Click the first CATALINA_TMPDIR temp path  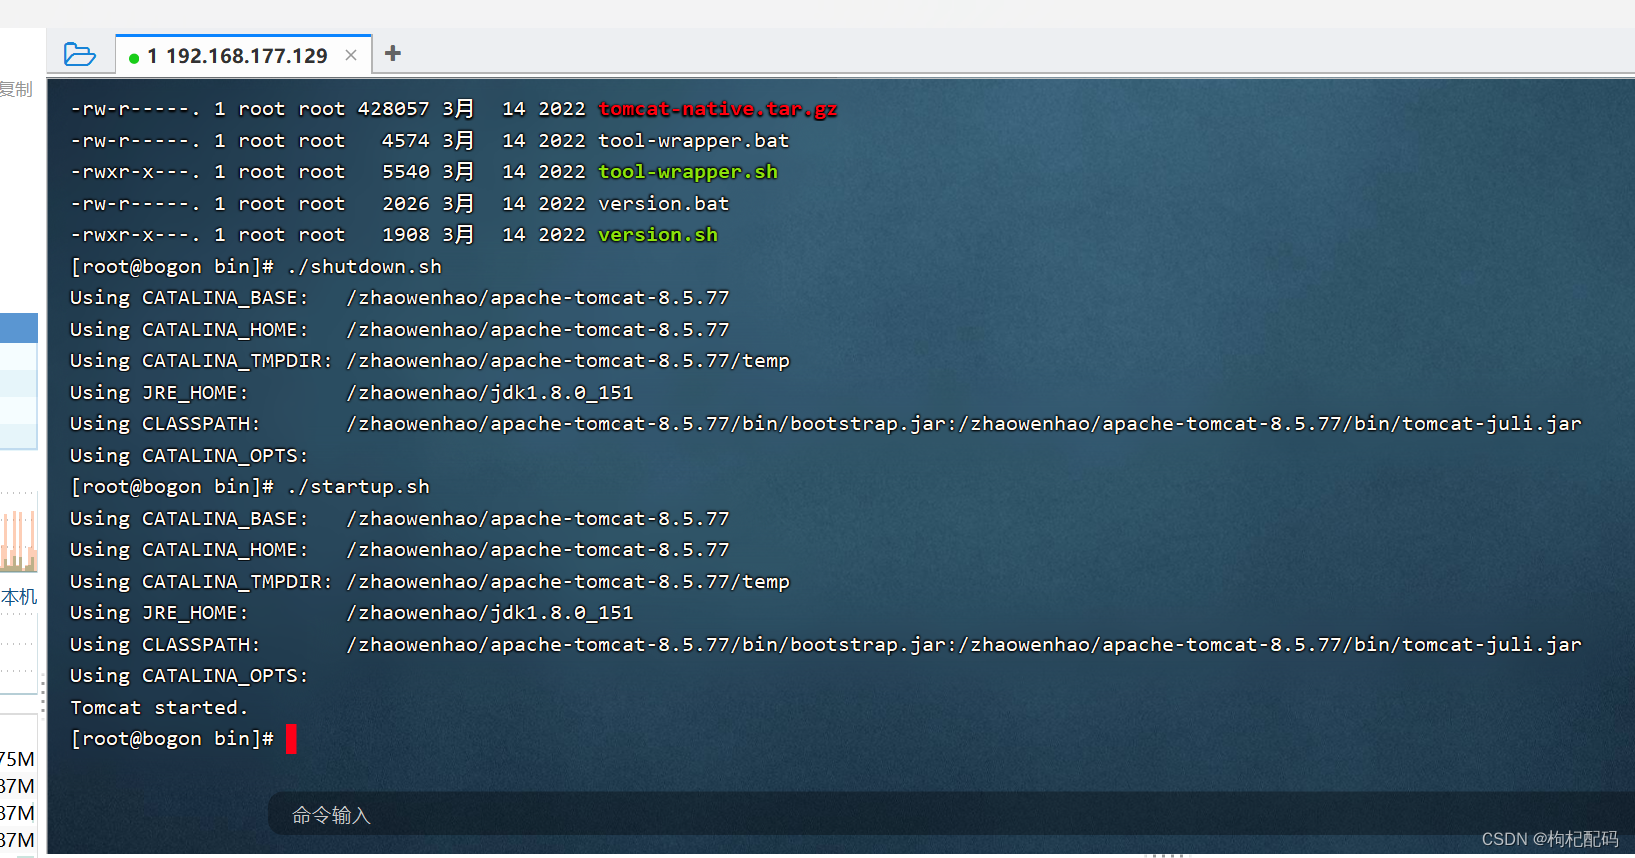(568, 361)
